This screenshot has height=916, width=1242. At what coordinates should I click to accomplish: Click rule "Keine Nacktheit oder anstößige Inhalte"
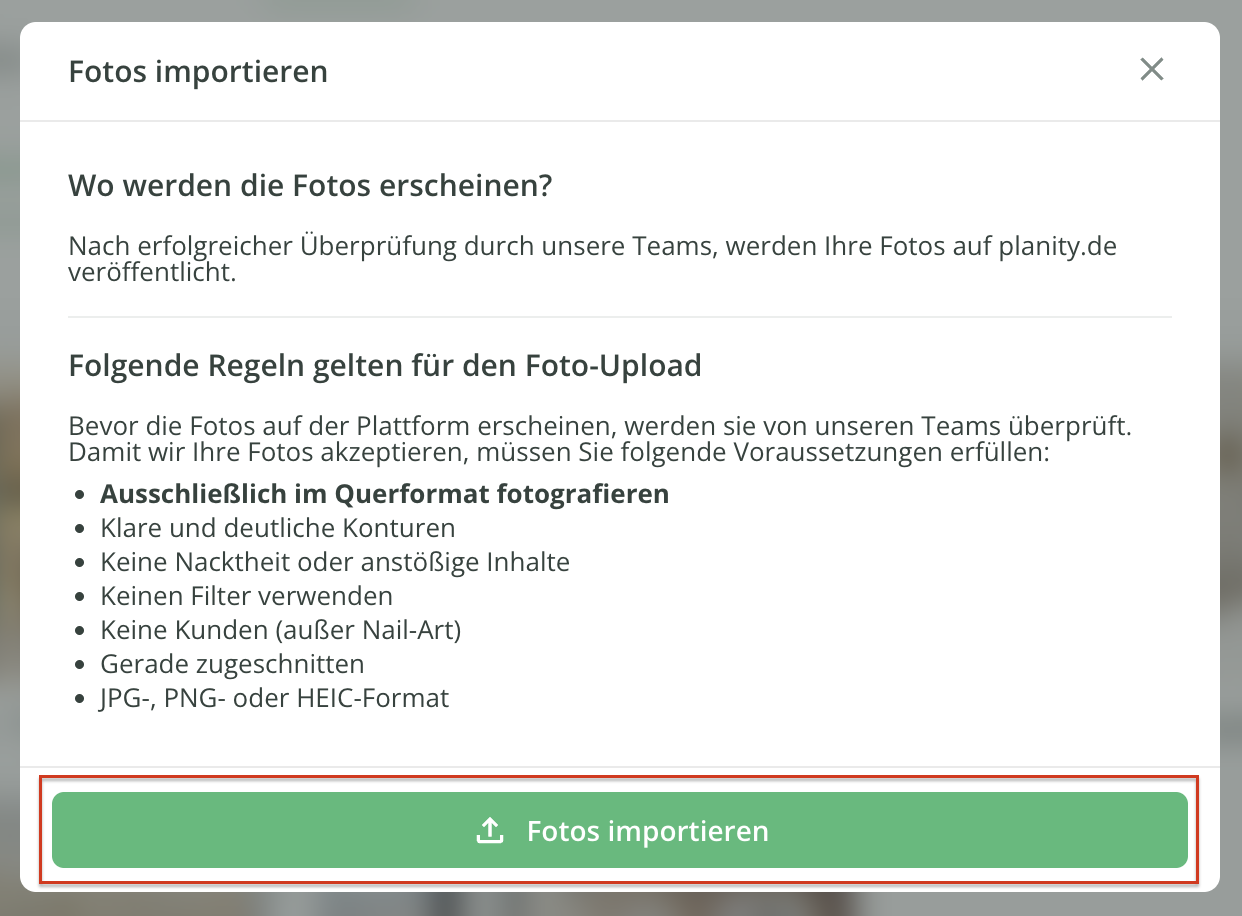click(335, 562)
